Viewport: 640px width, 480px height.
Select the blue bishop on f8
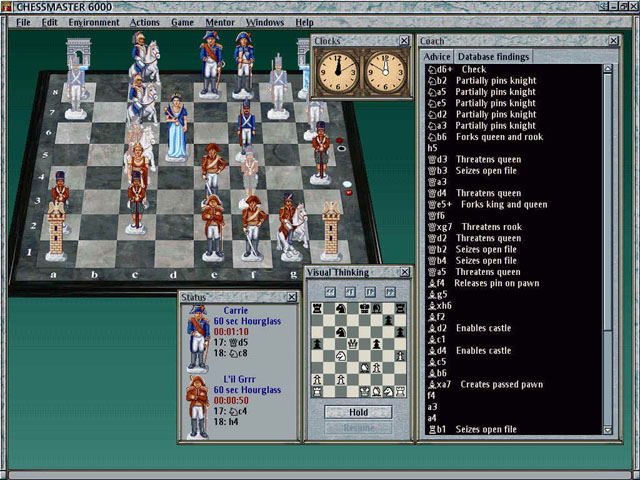coord(244,65)
